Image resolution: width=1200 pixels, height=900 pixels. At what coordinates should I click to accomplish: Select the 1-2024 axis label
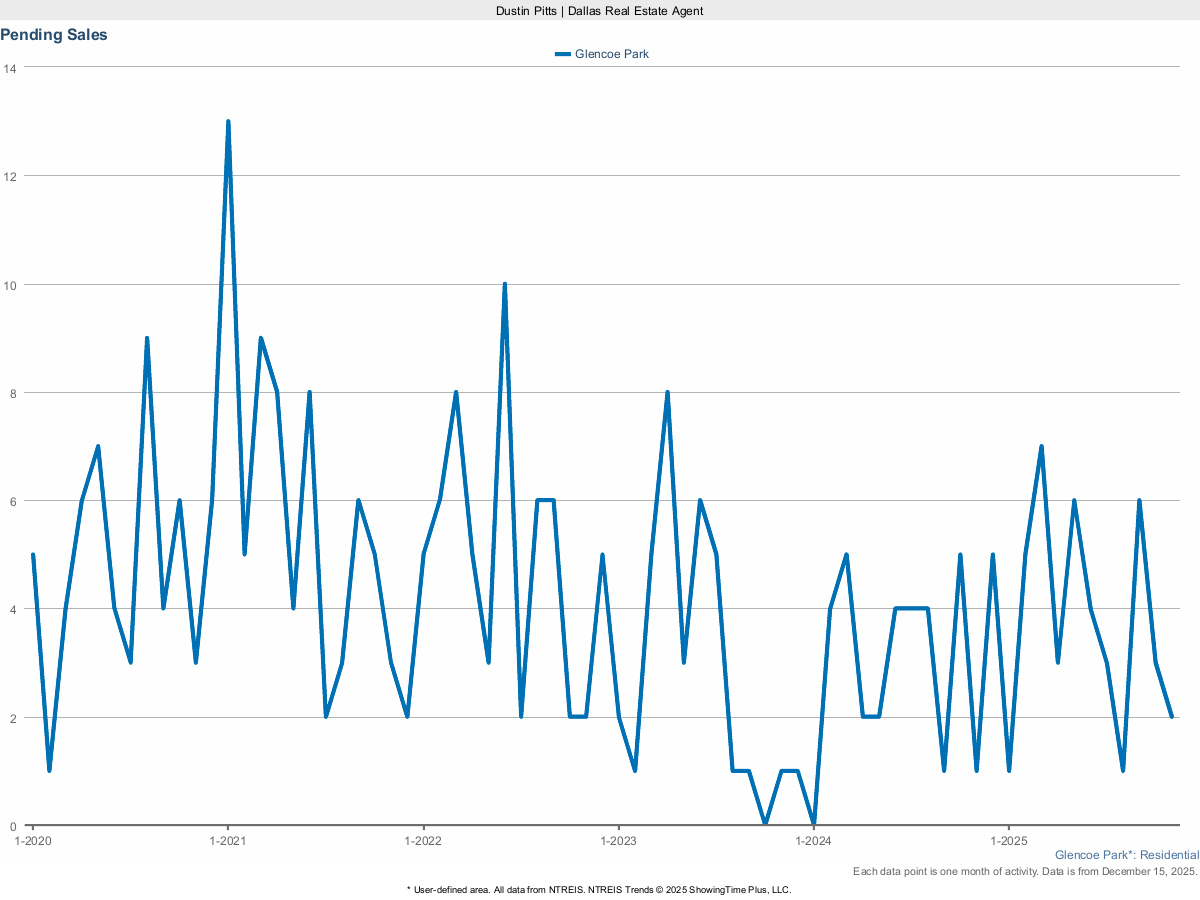tap(815, 841)
